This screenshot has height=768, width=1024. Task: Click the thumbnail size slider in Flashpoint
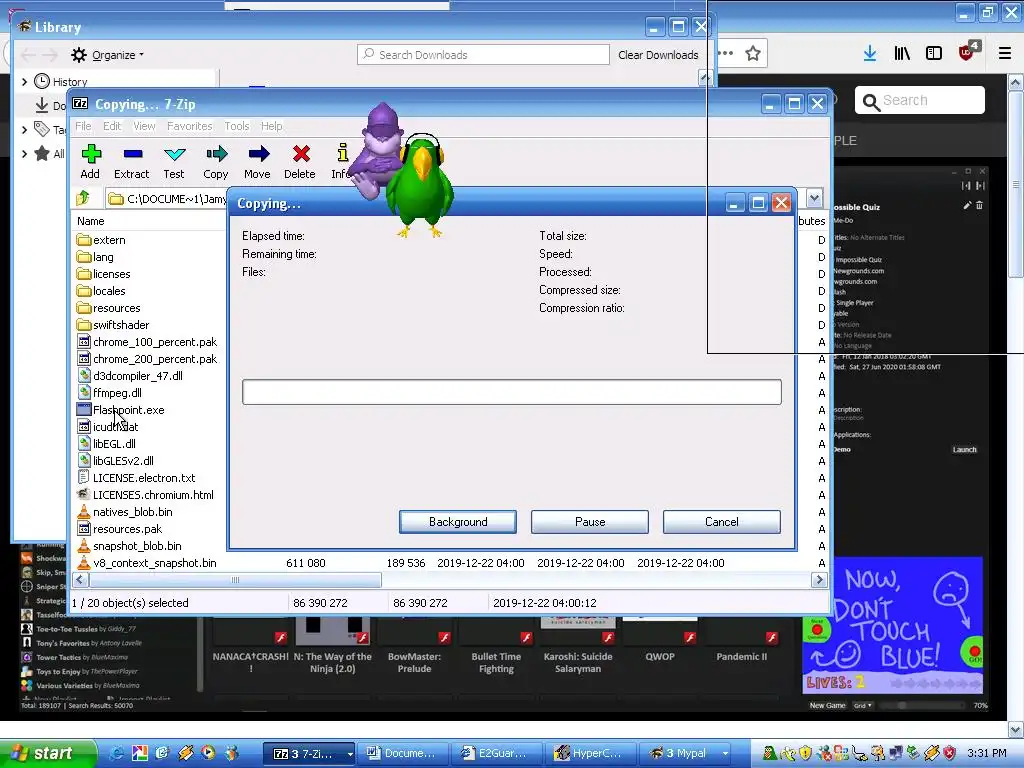click(x=921, y=705)
